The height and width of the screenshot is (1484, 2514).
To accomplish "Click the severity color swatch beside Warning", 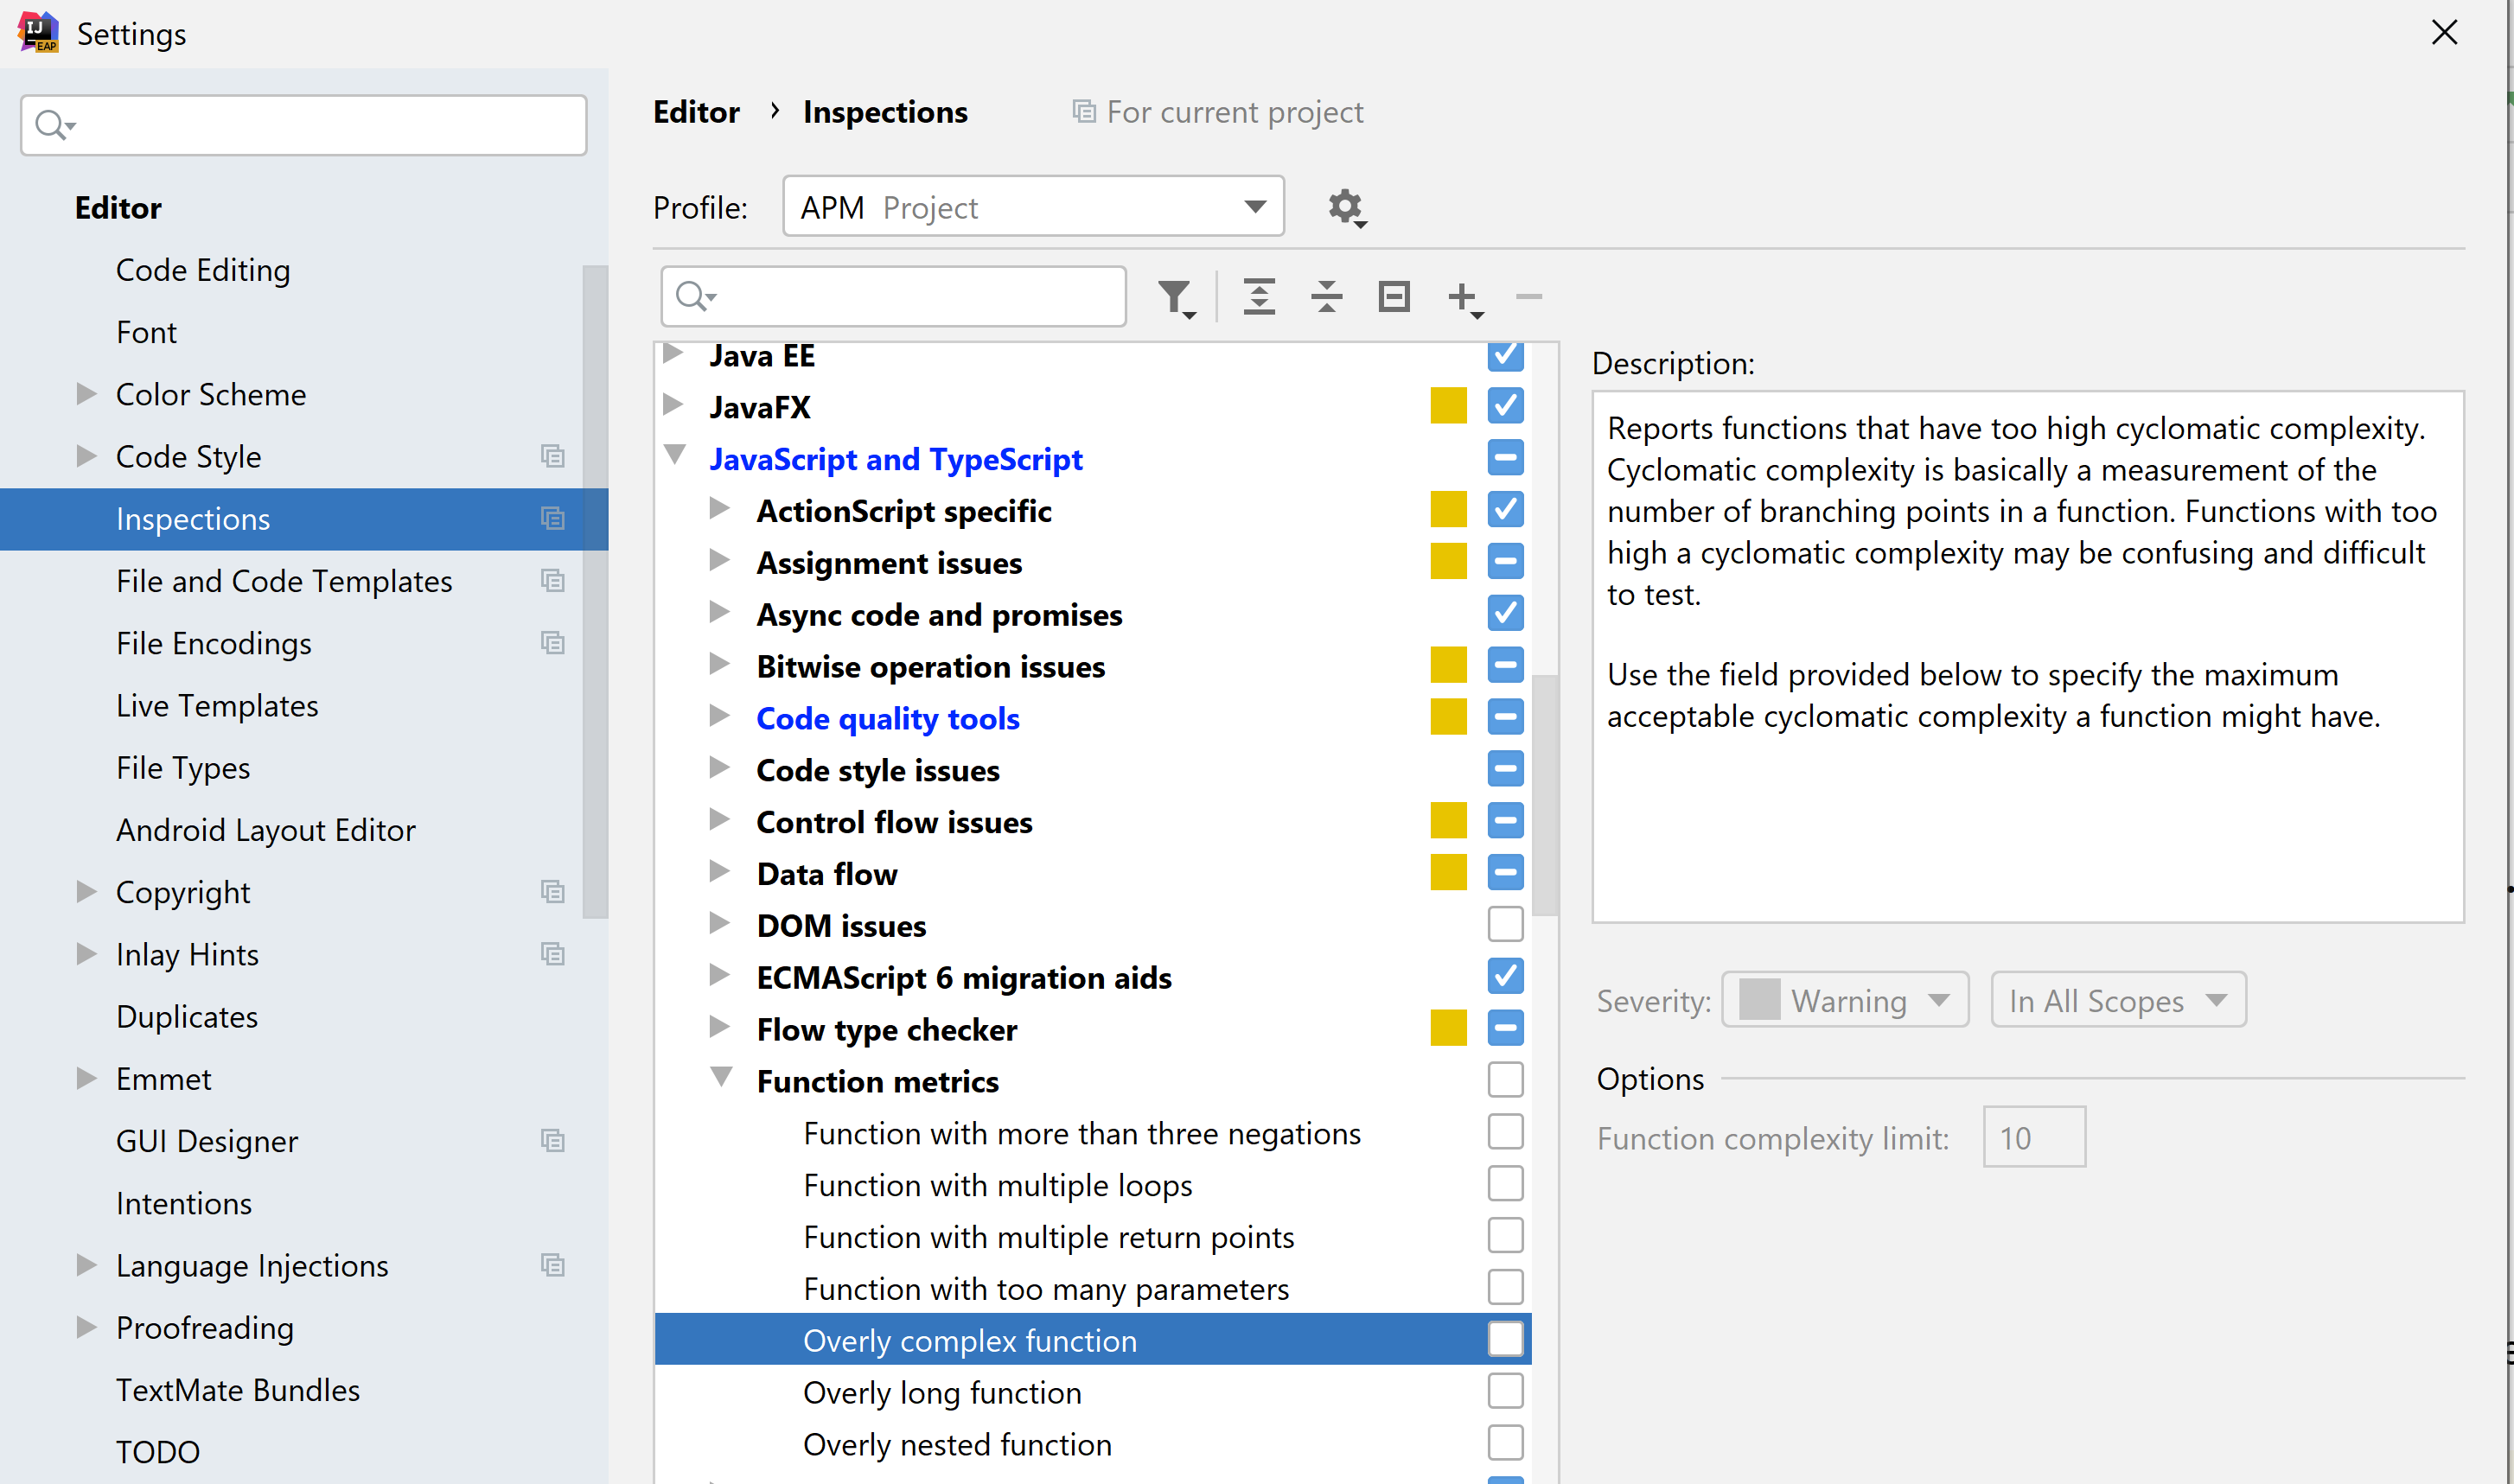I will [1760, 999].
